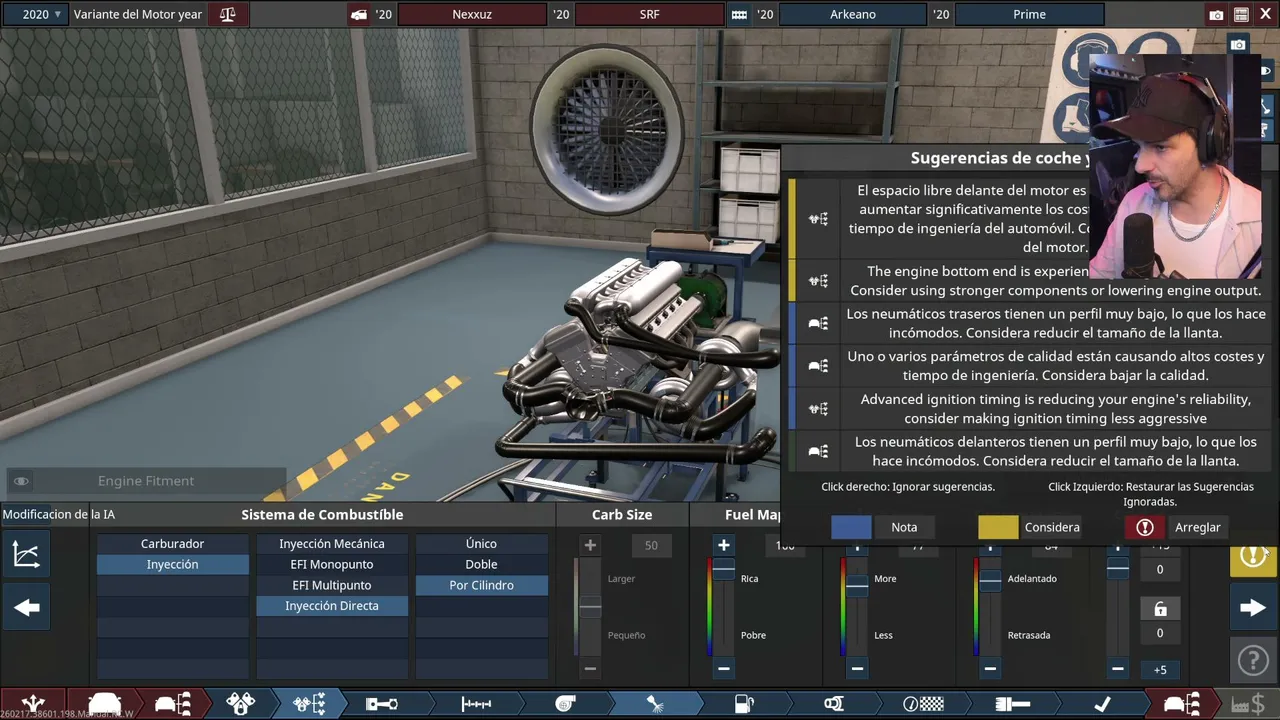Image resolution: width=1280 pixels, height=720 pixels.
Task: Open the help question mark button
Action: [1252, 661]
